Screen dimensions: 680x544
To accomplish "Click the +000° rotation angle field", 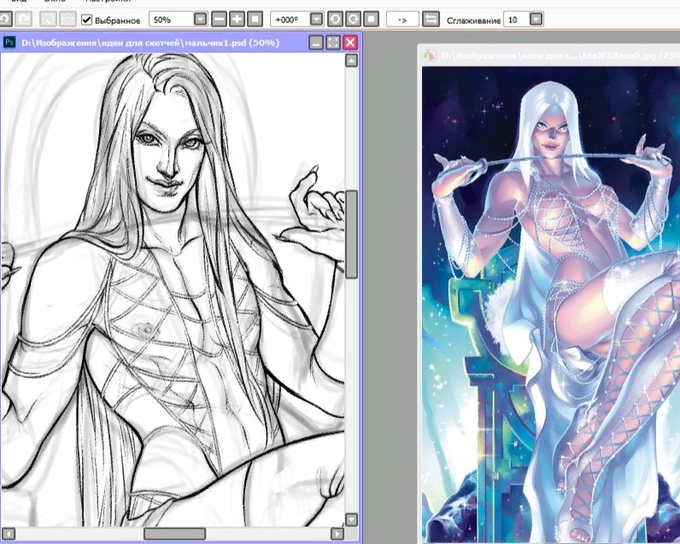I will point(291,20).
